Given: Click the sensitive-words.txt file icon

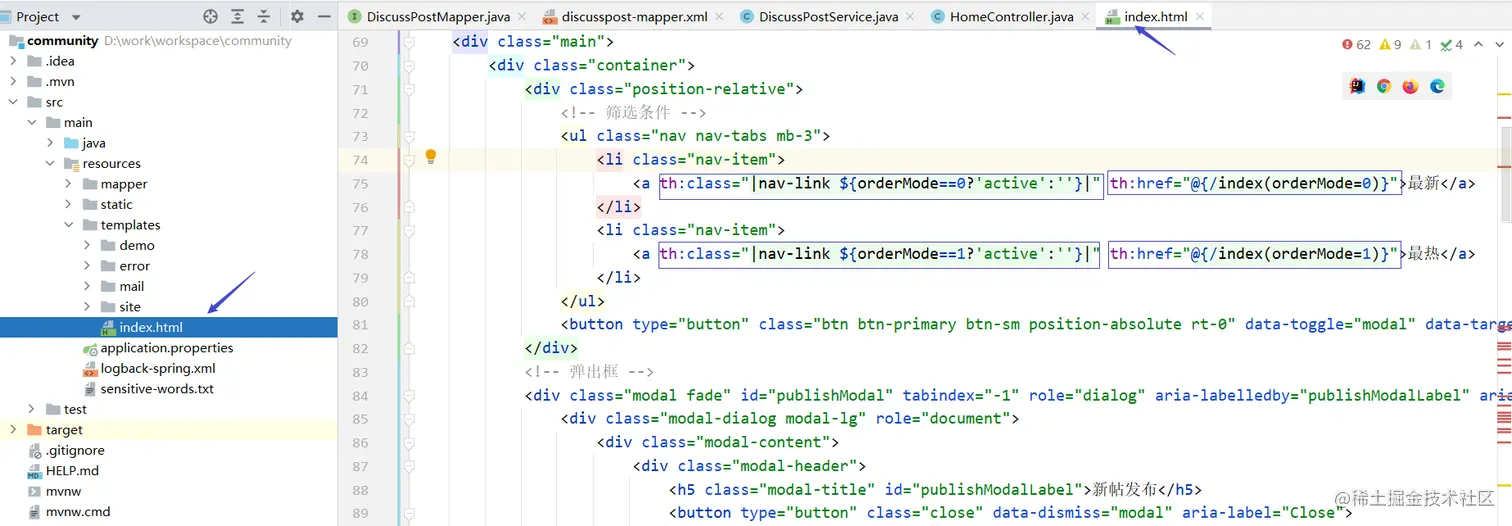Looking at the screenshot, I should coord(90,389).
